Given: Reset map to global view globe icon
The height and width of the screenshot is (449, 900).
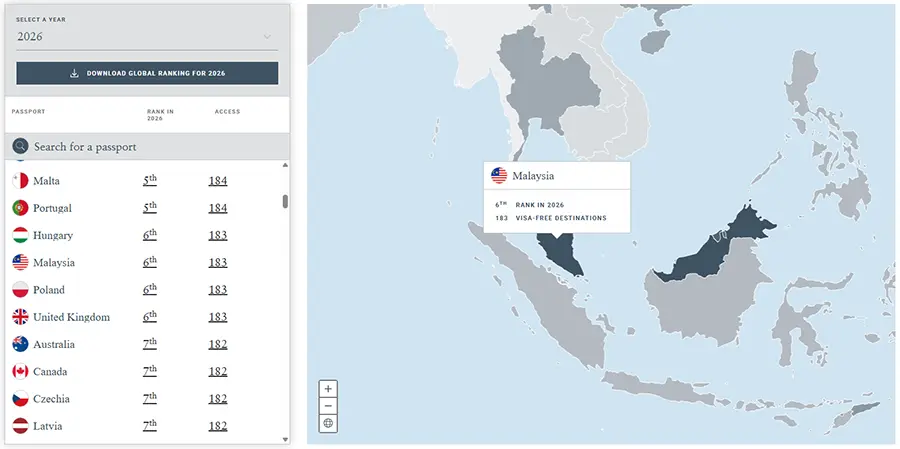Looking at the screenshot, I should coord(328,423).
